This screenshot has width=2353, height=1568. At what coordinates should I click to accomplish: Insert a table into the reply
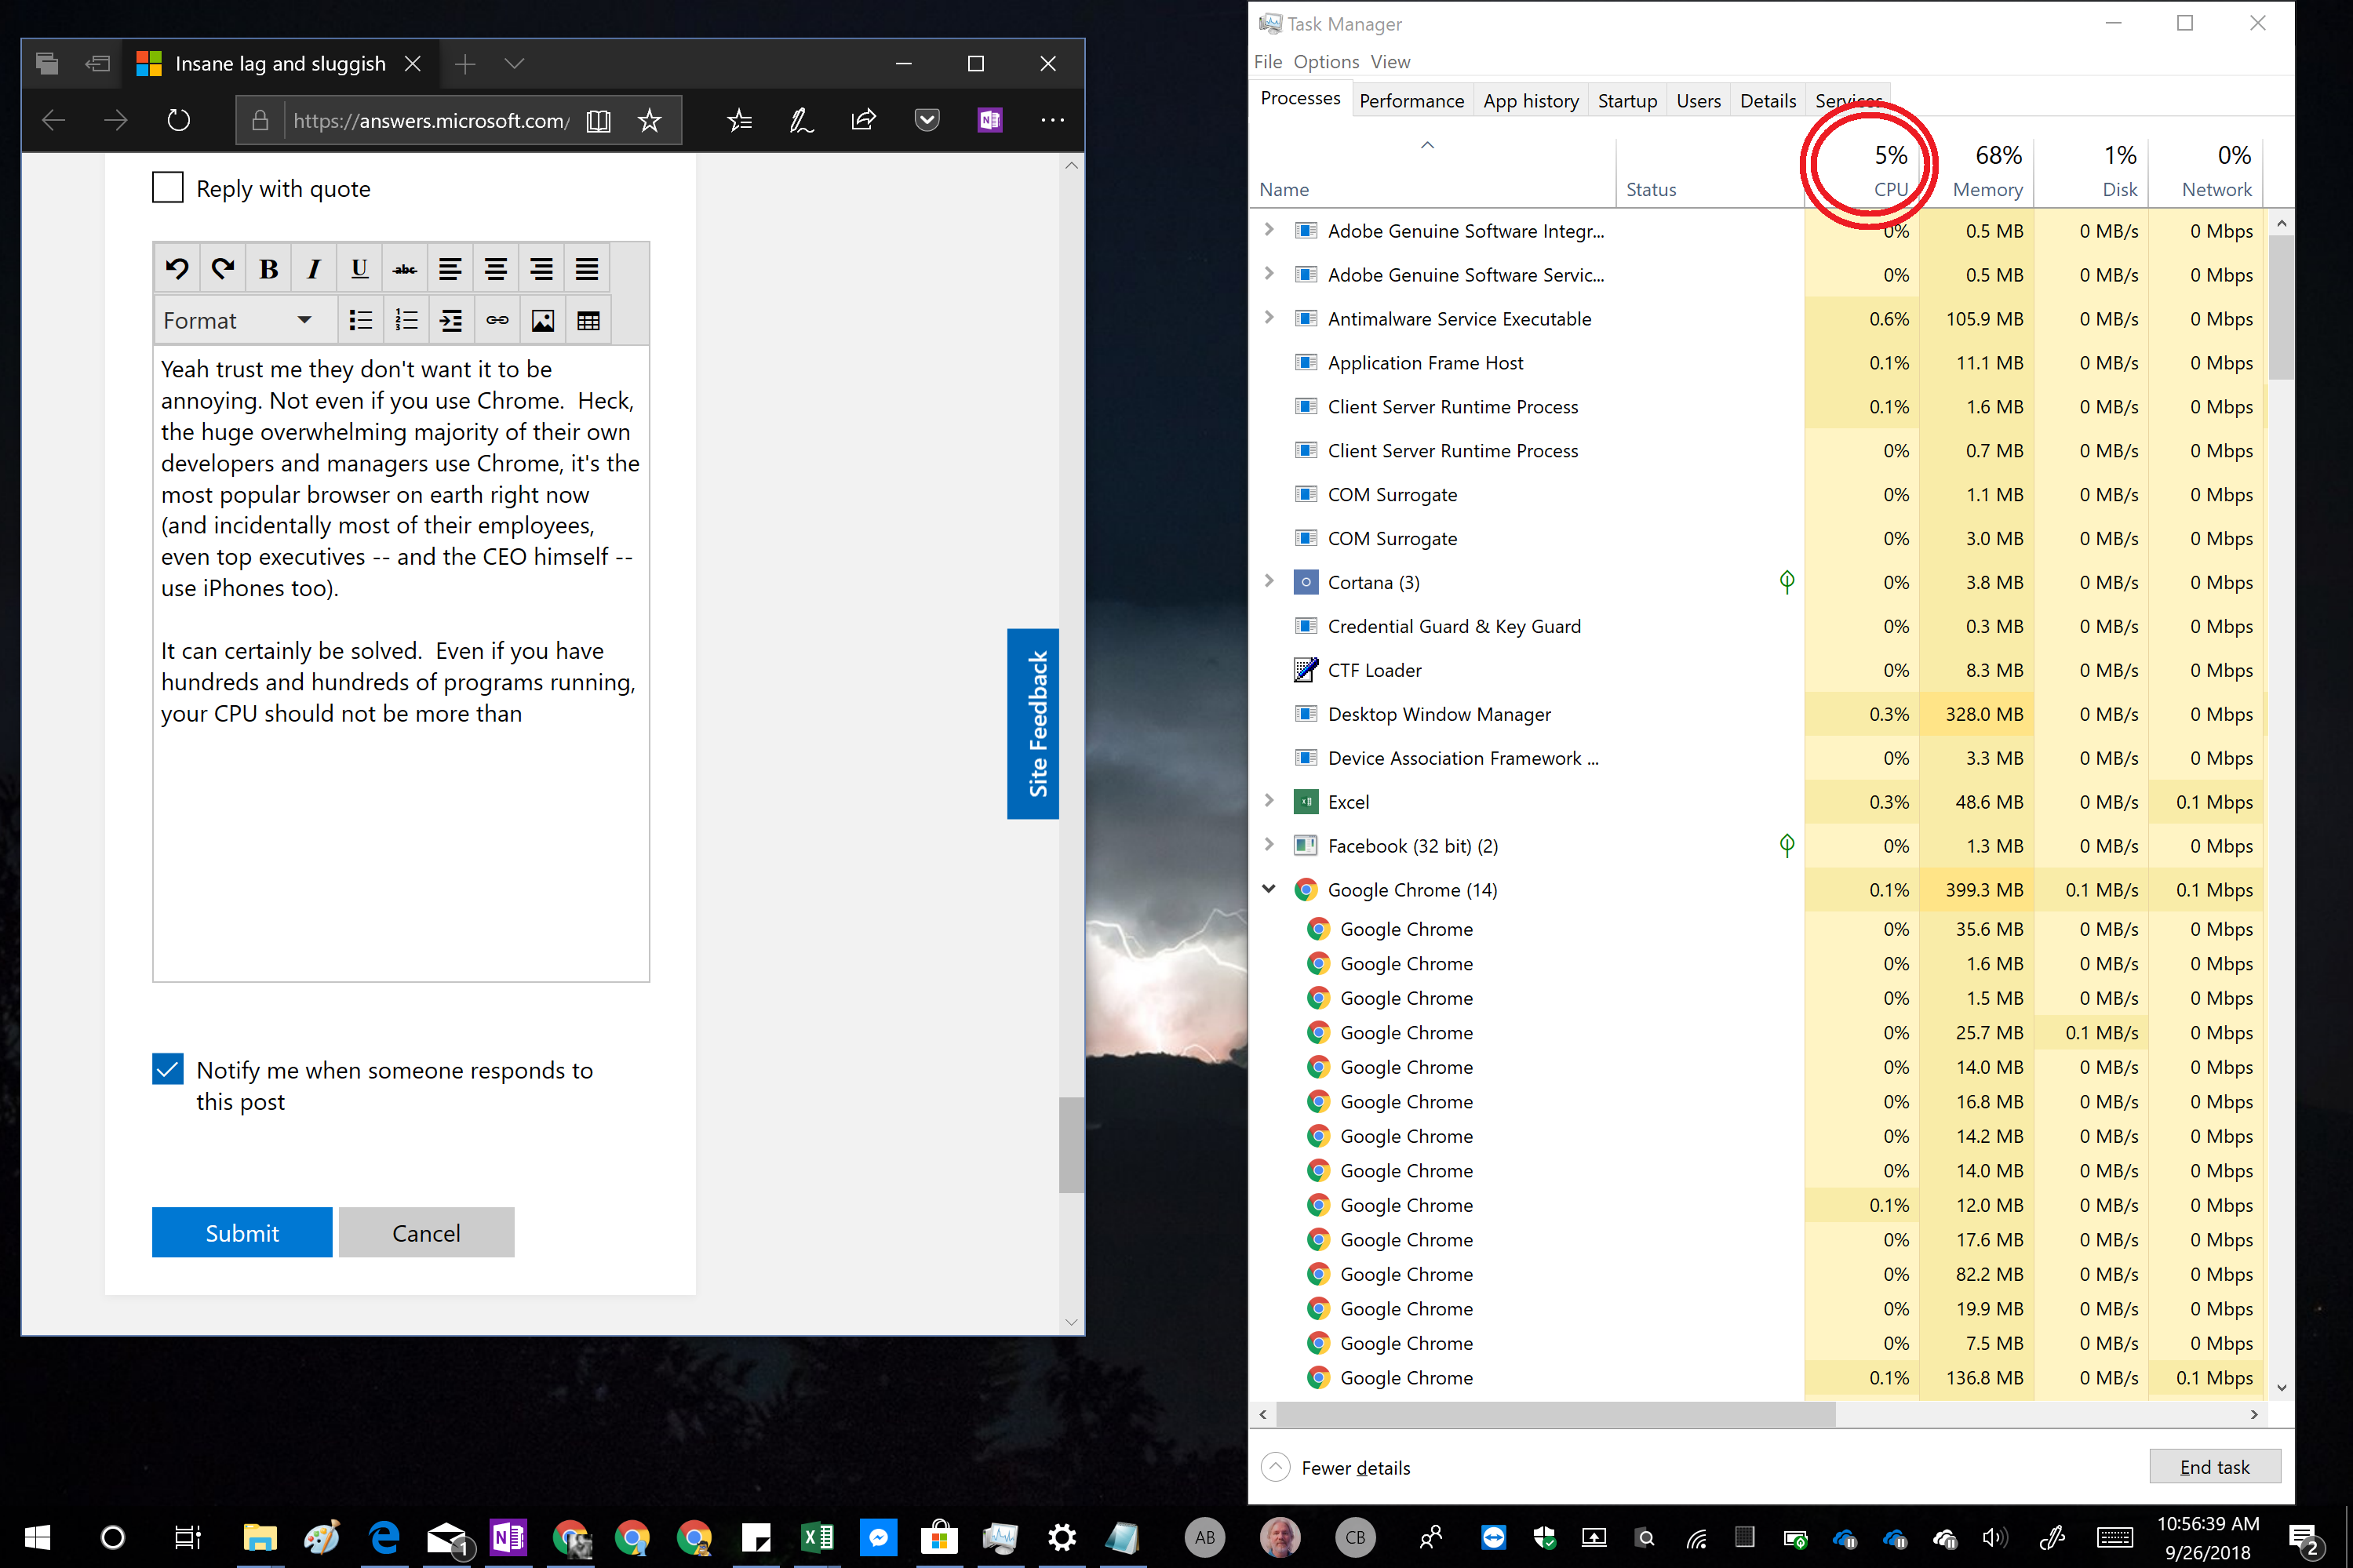pos(588,320)
